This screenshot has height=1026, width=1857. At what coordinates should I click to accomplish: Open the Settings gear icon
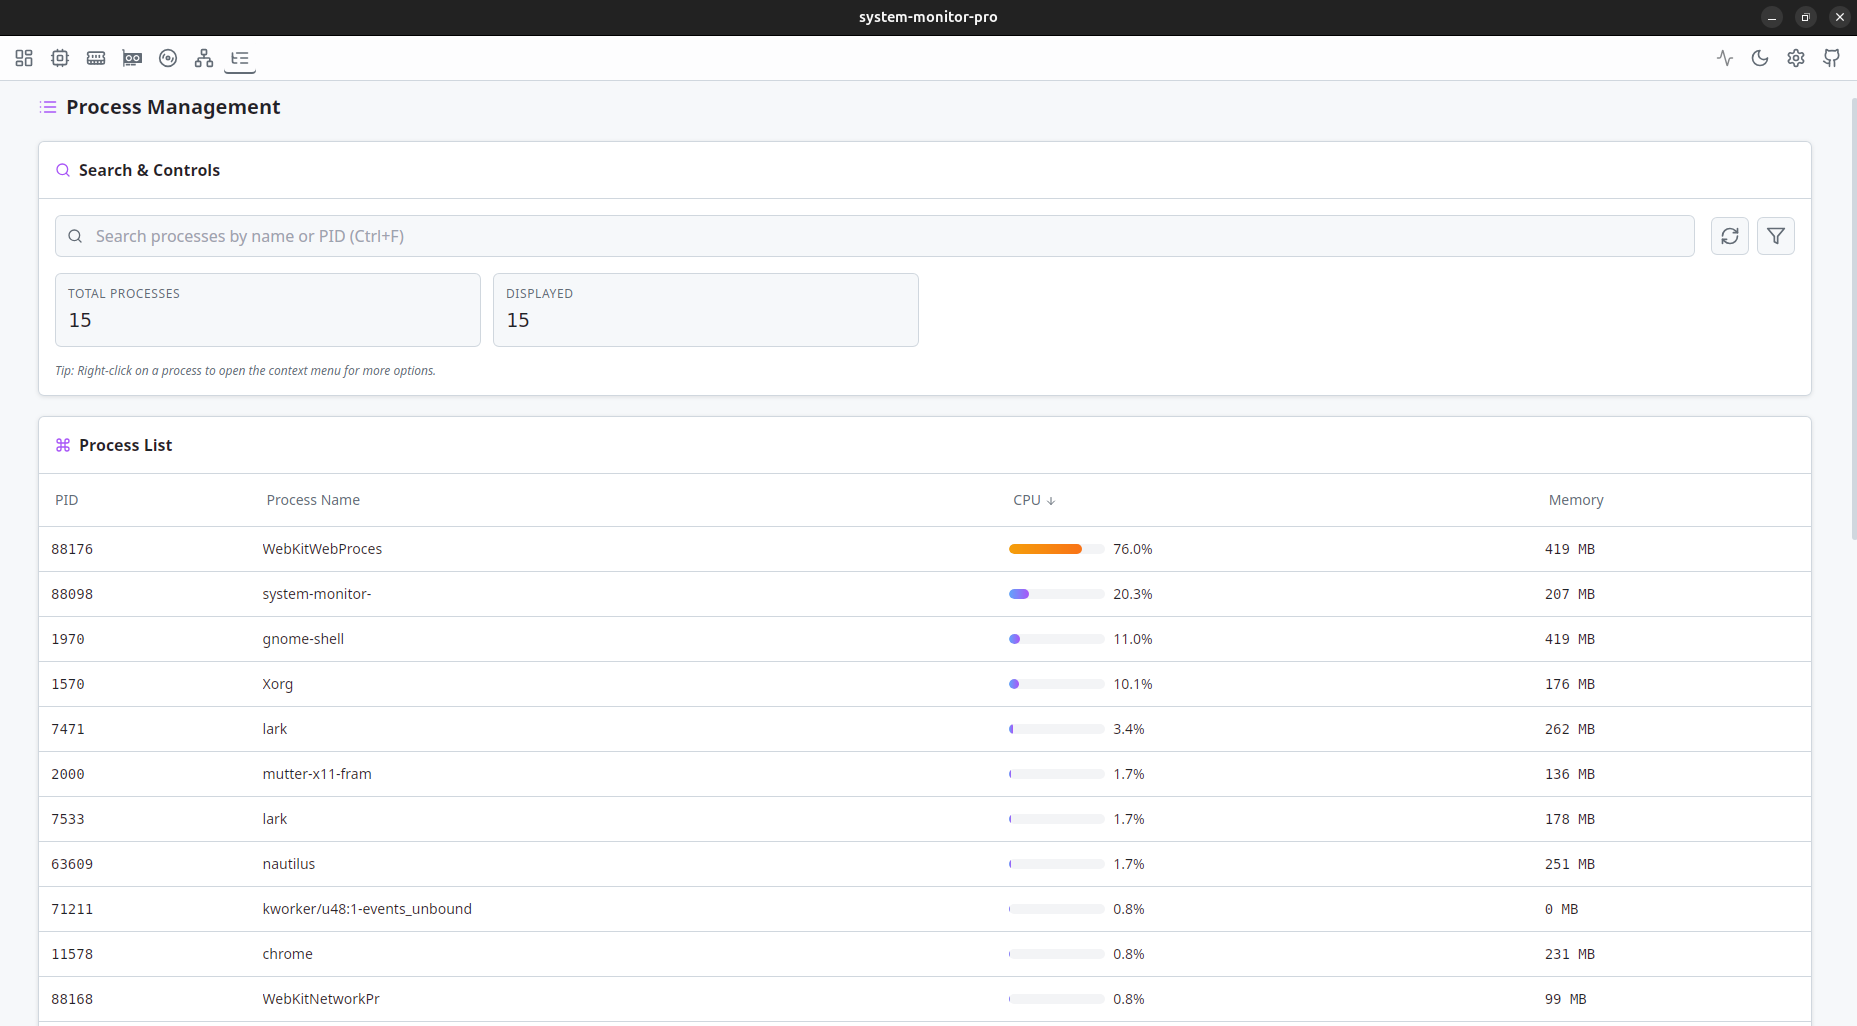(1795, 58)
